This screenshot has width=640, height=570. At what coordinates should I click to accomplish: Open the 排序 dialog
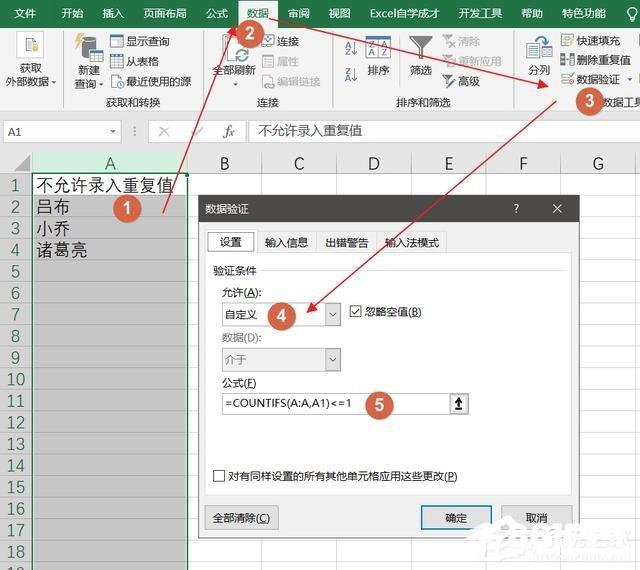[x=378, y=56]
